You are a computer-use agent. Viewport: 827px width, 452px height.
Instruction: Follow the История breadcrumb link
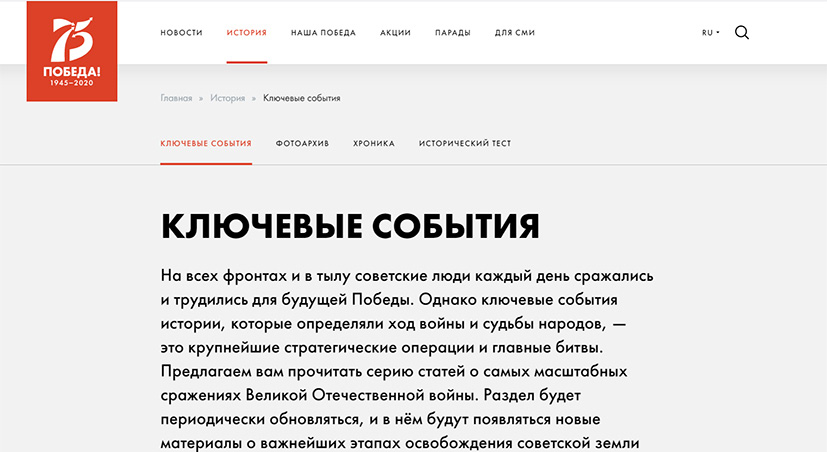[227, 98]
